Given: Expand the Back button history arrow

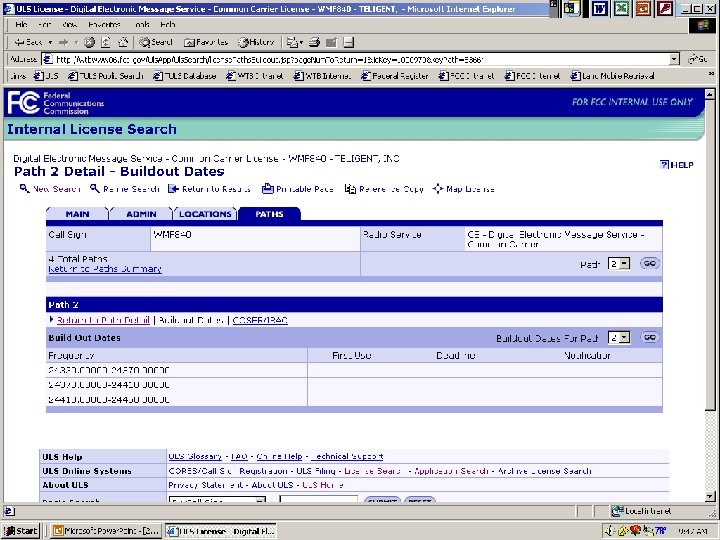Looking at the screenshot, I should 50,42.
